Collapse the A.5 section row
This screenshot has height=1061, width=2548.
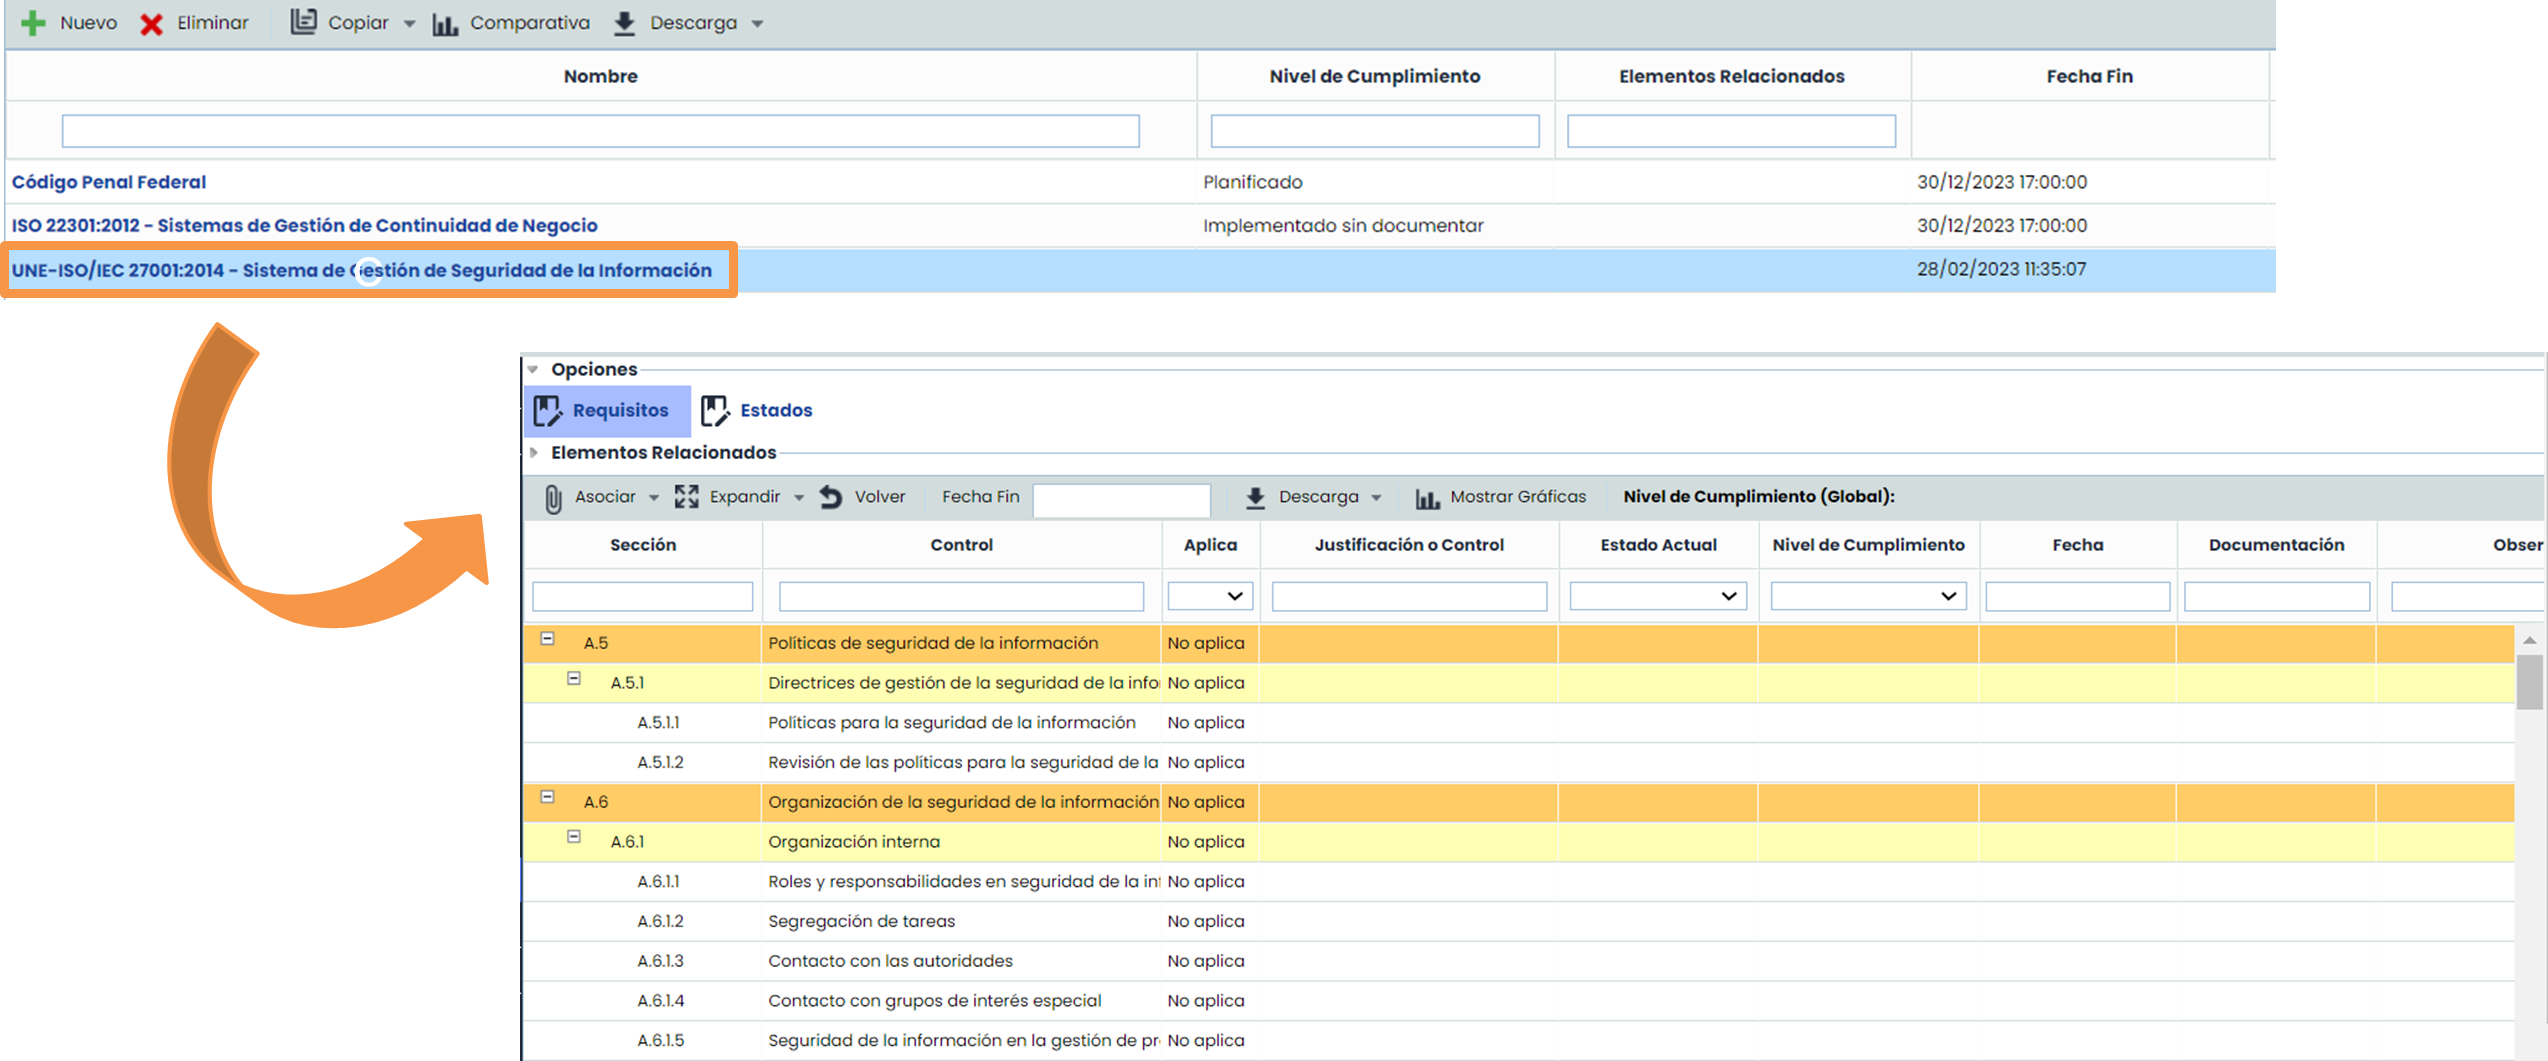pos(548,639)
